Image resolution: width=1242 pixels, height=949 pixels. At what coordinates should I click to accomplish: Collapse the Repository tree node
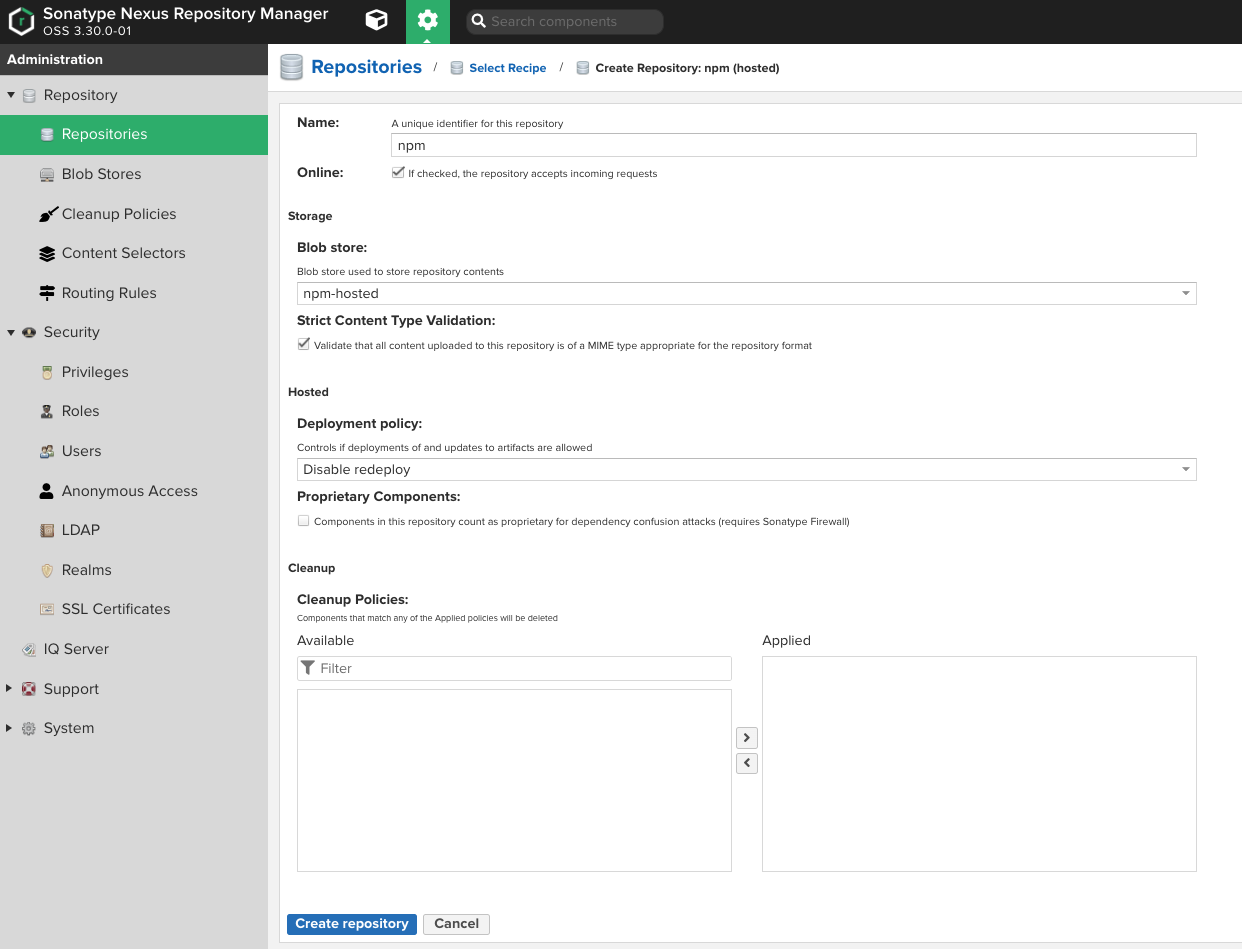(x=11, y=95)
